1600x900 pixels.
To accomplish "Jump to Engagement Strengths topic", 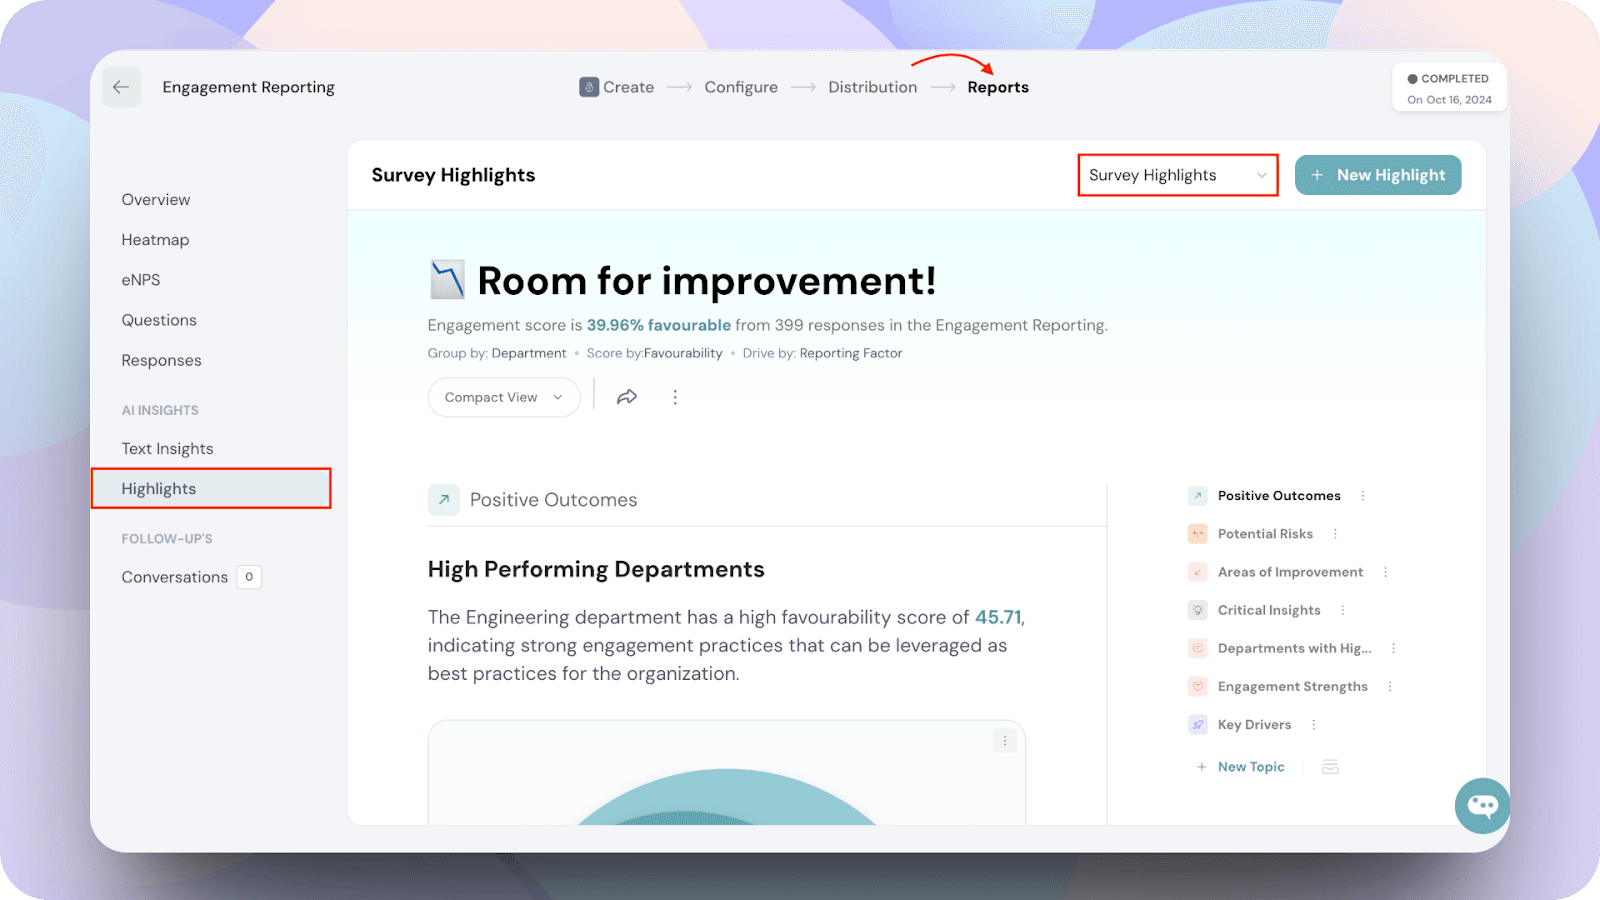I will pyautogui.click(x=1292, y=687).
